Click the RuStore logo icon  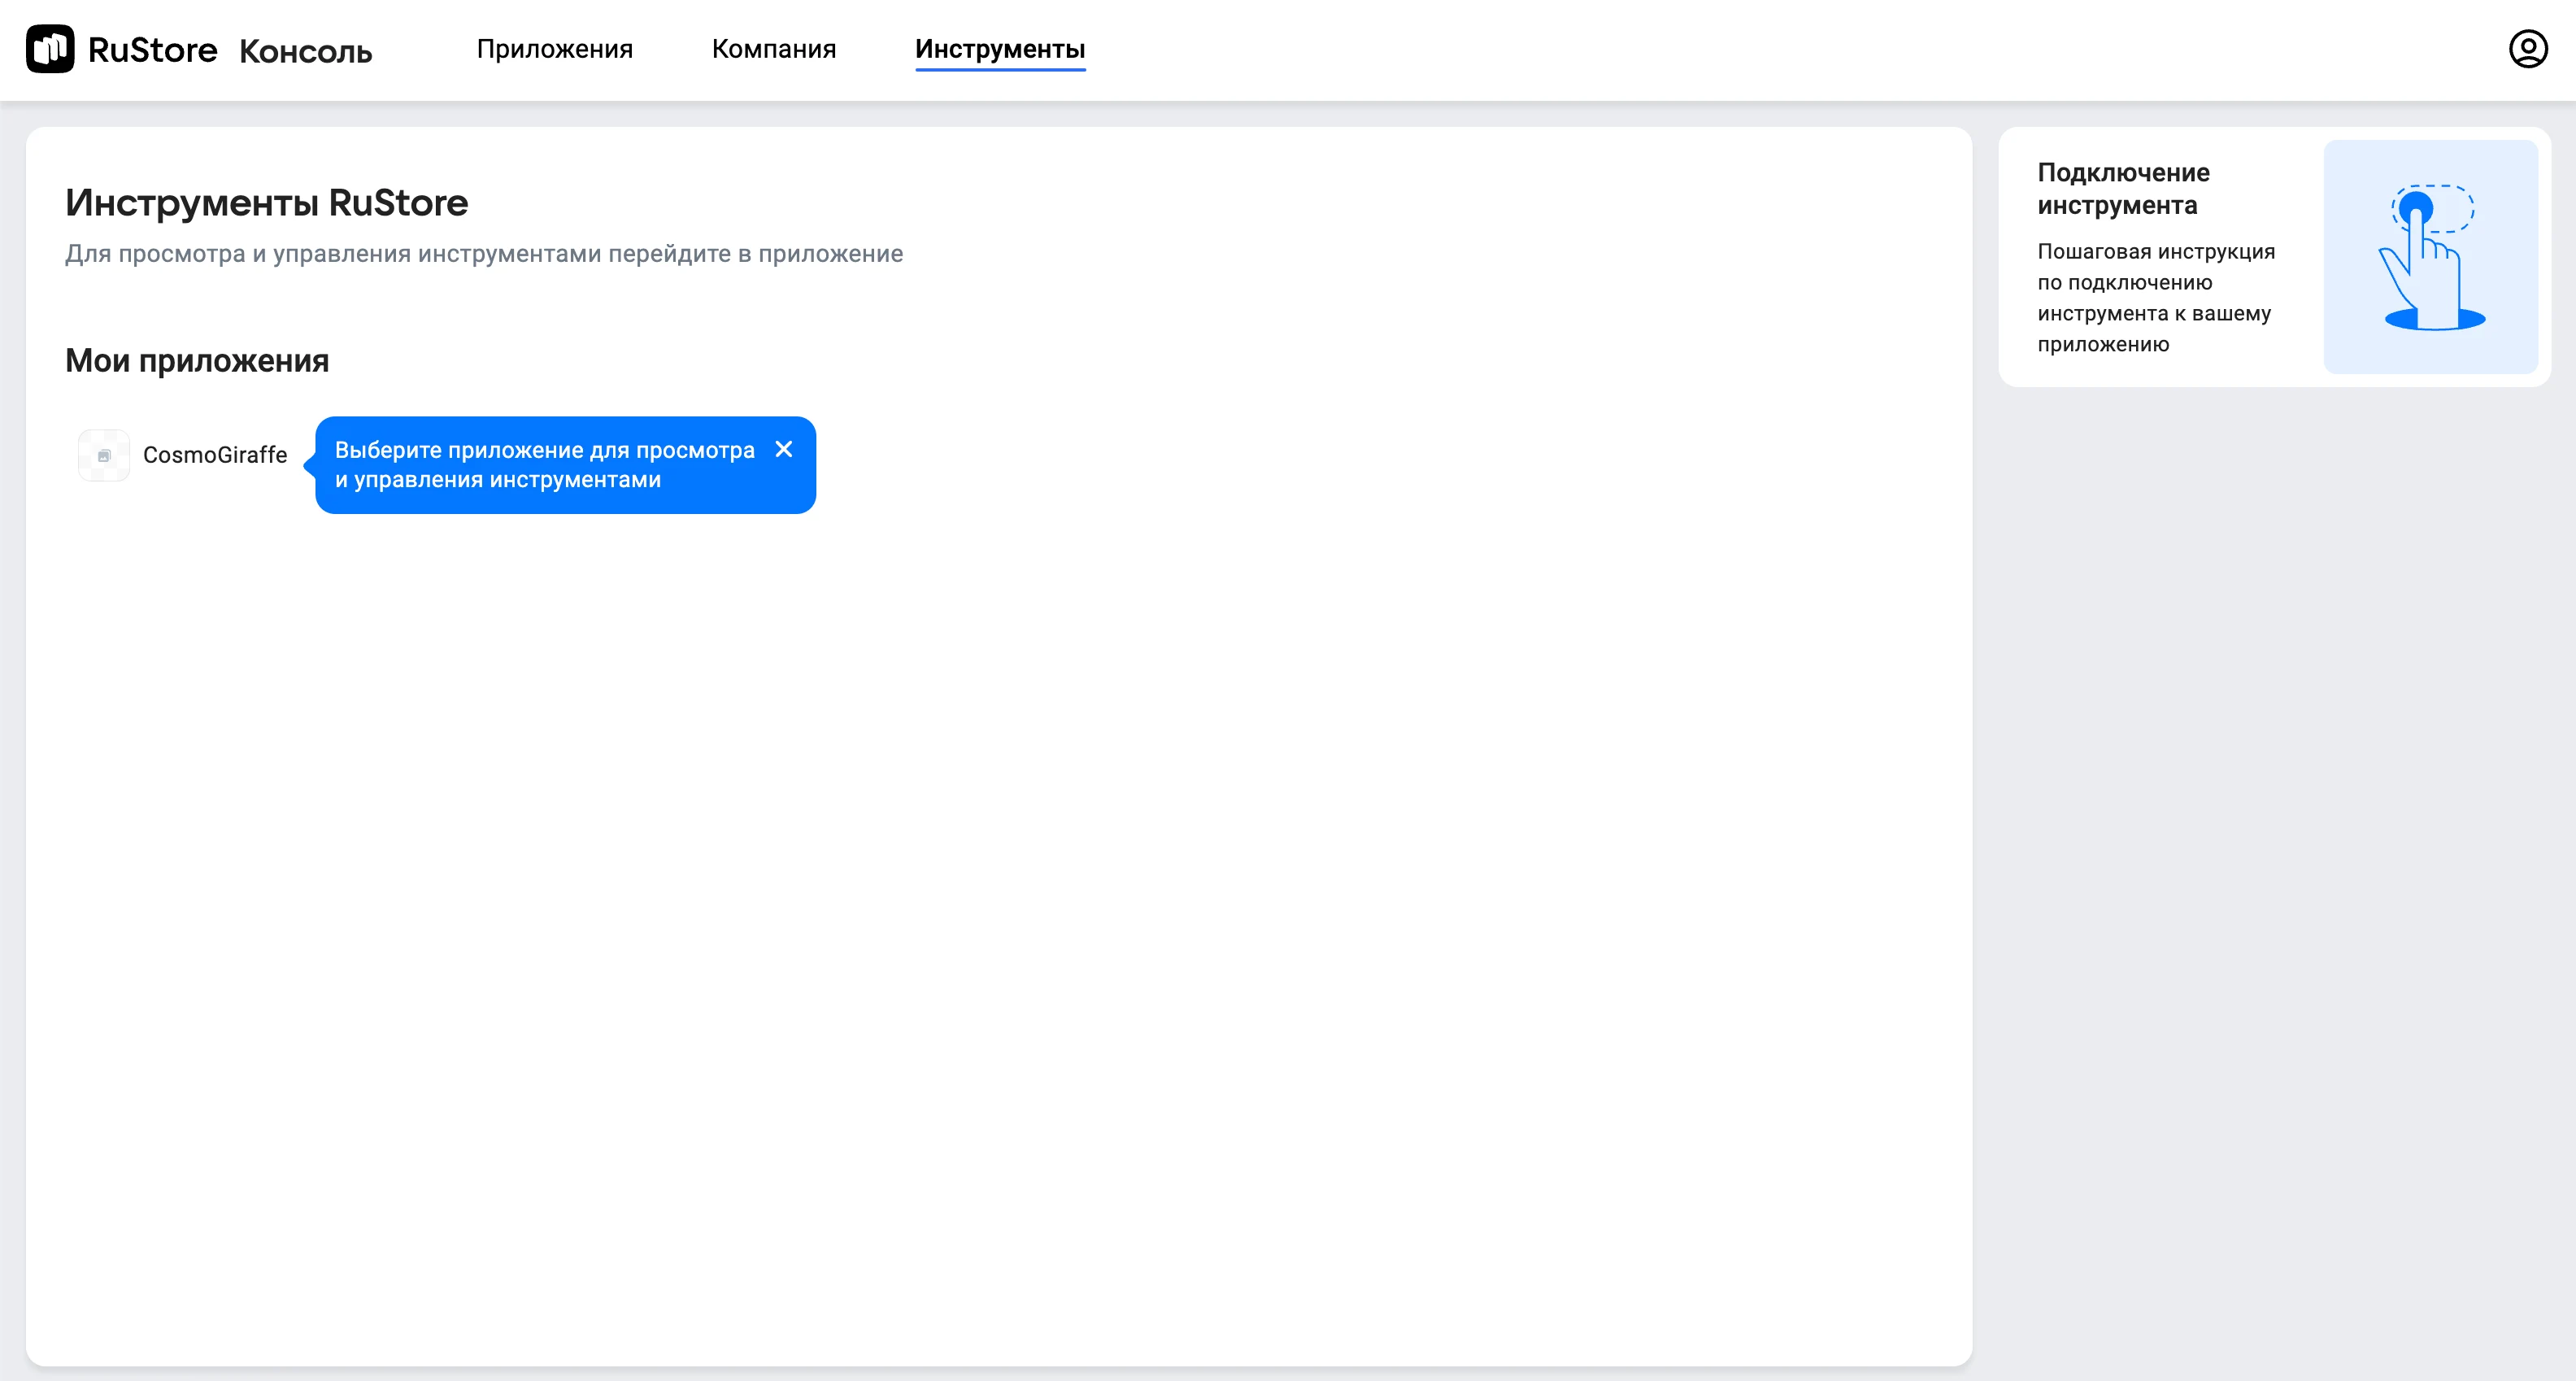tap(50, 49)
